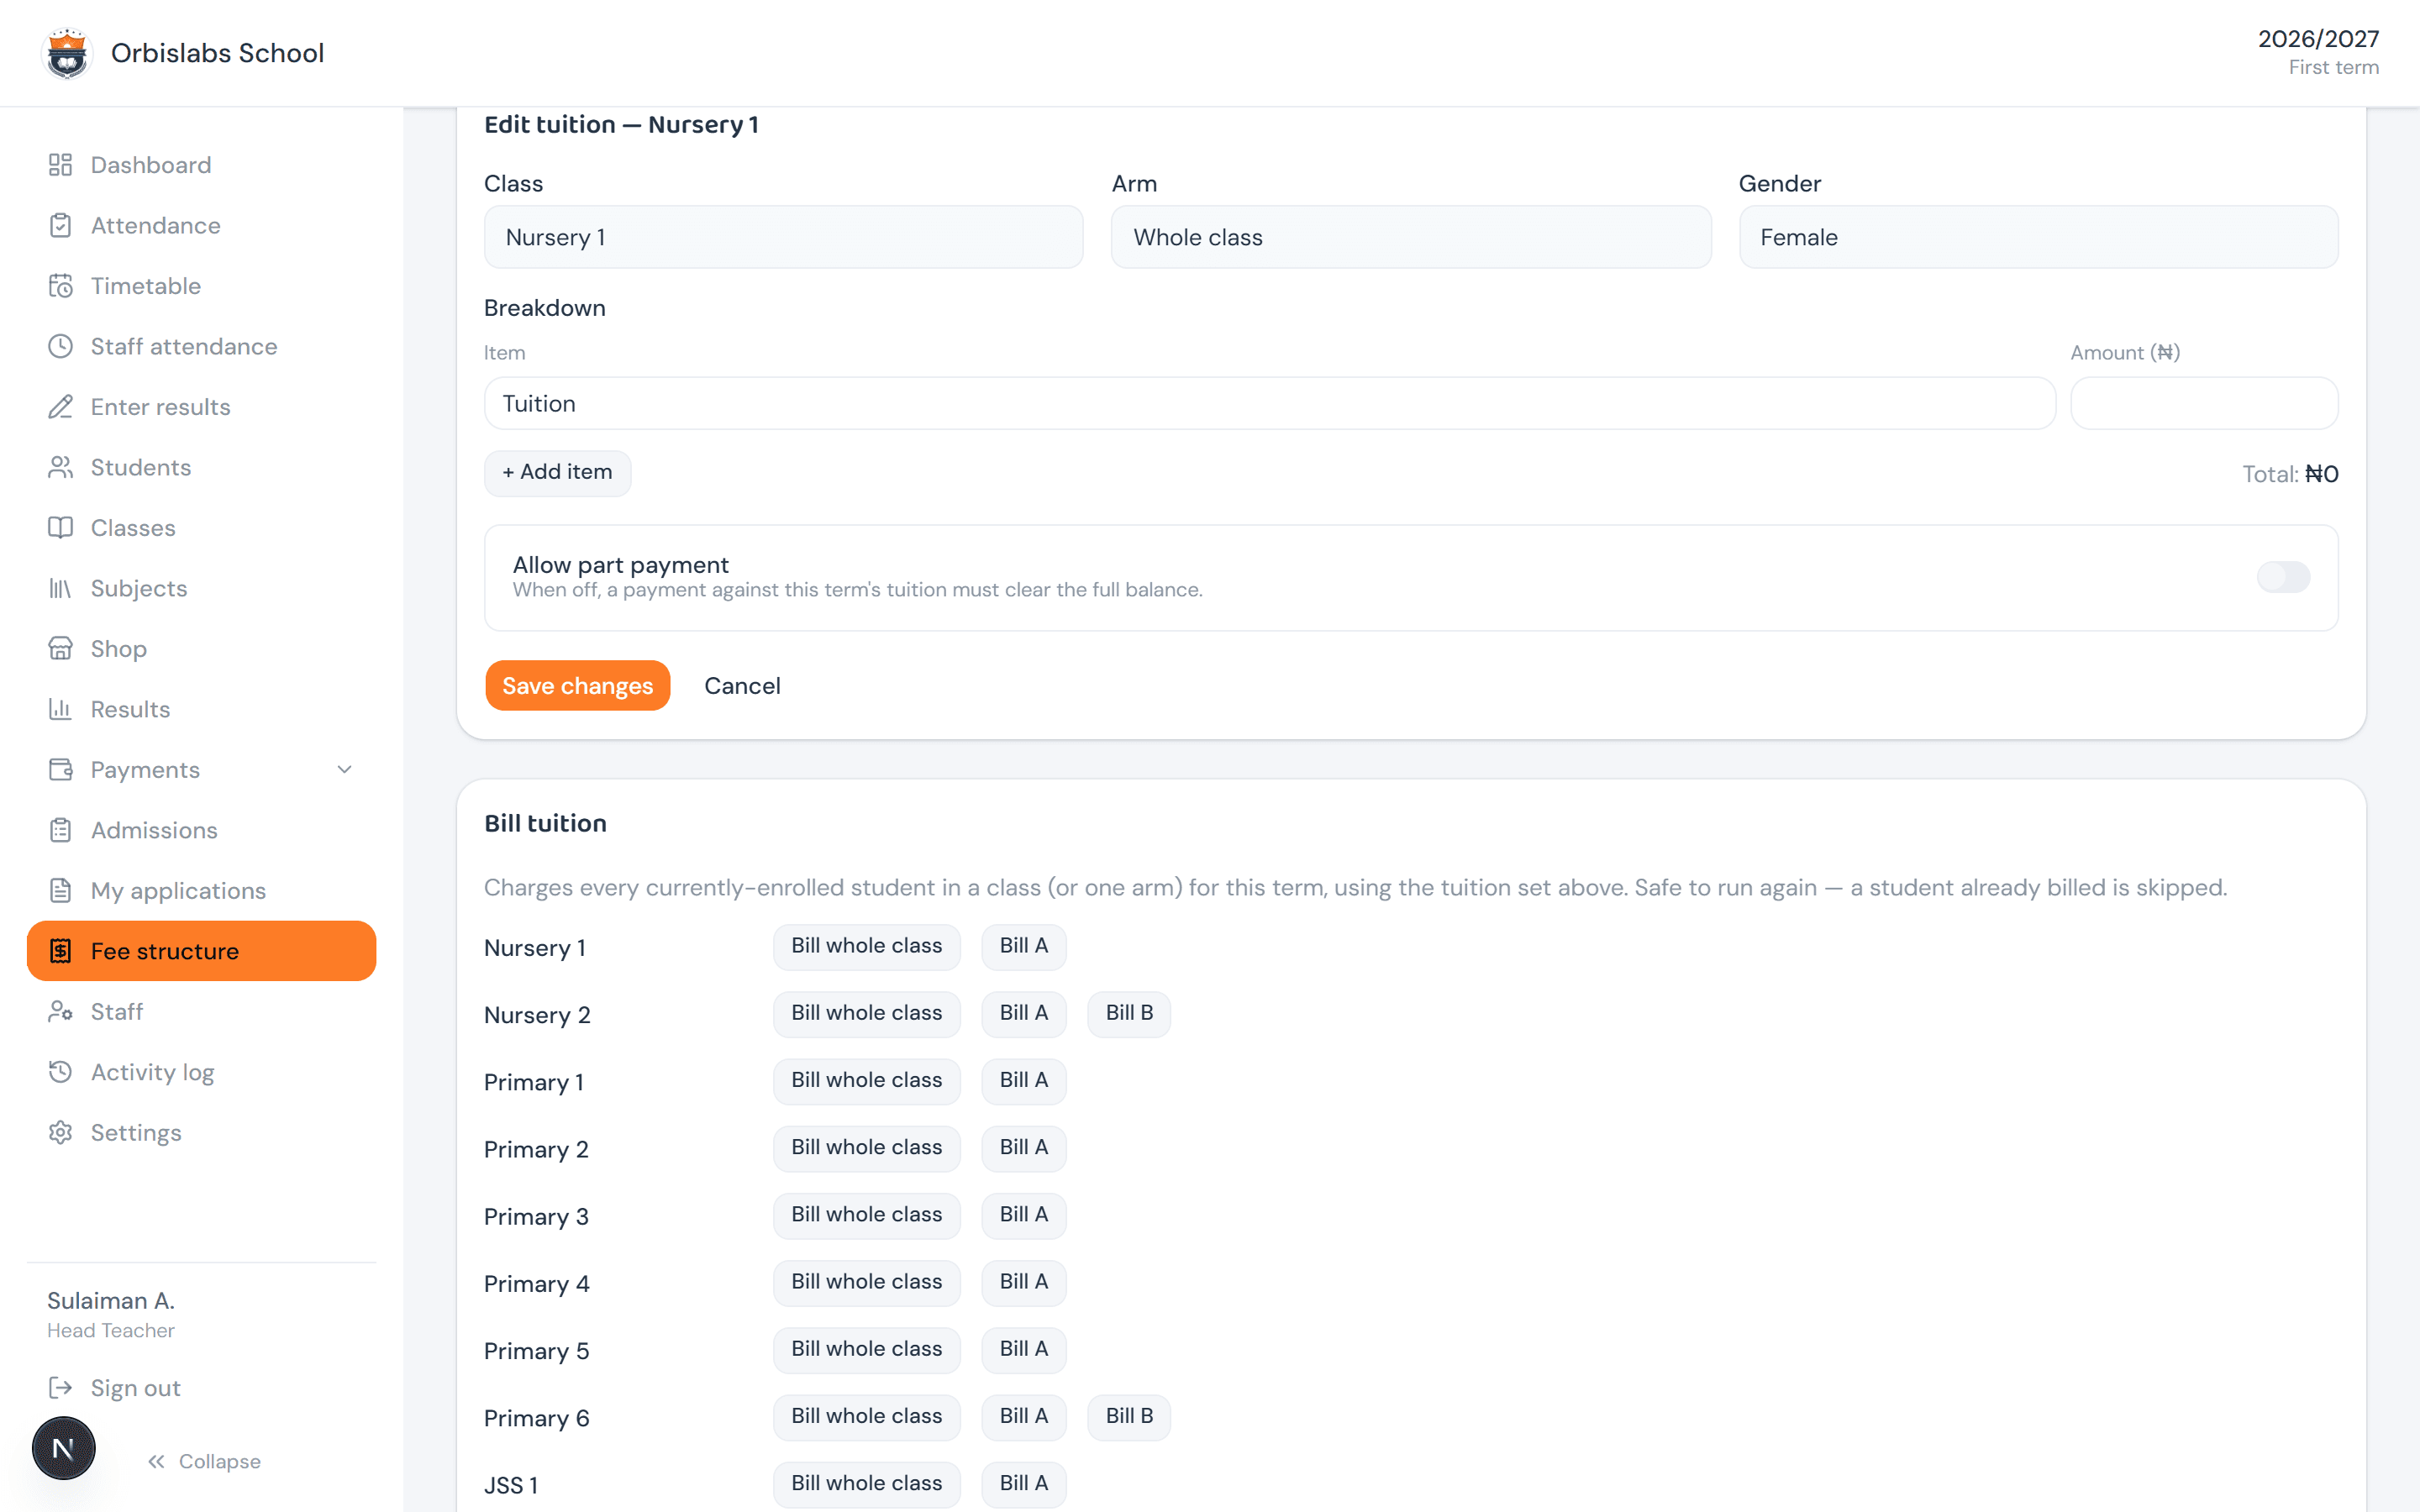The width and height of the screenshot is (2420, 1512).
Task: Click Bill B for Nursery 2
Action: (x=1129, y=1013)
